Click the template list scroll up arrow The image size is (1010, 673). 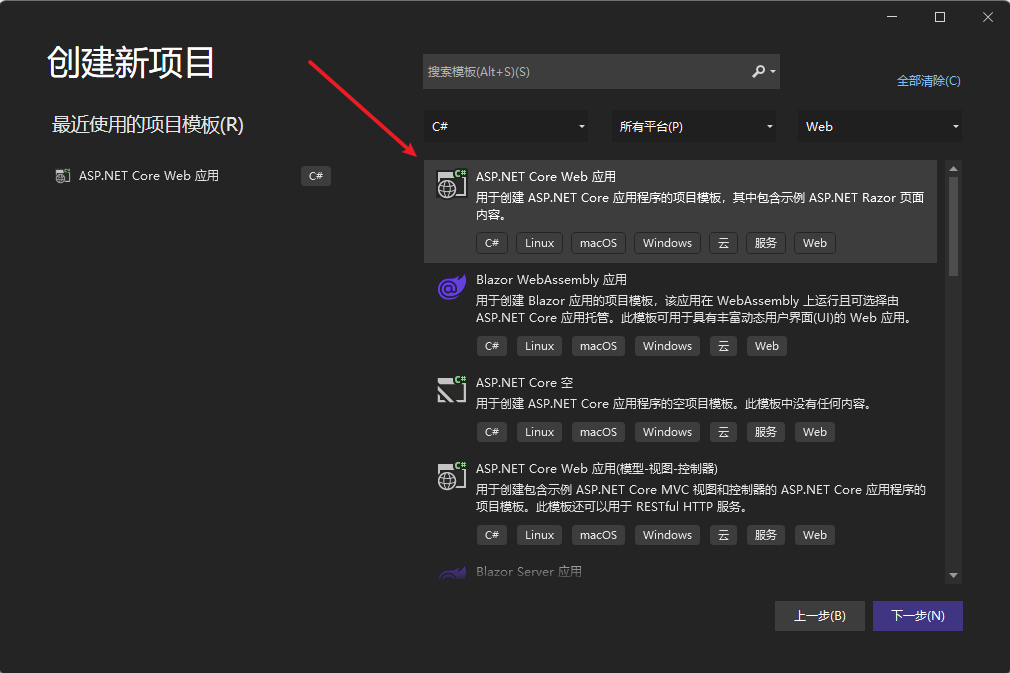(953, 169)
